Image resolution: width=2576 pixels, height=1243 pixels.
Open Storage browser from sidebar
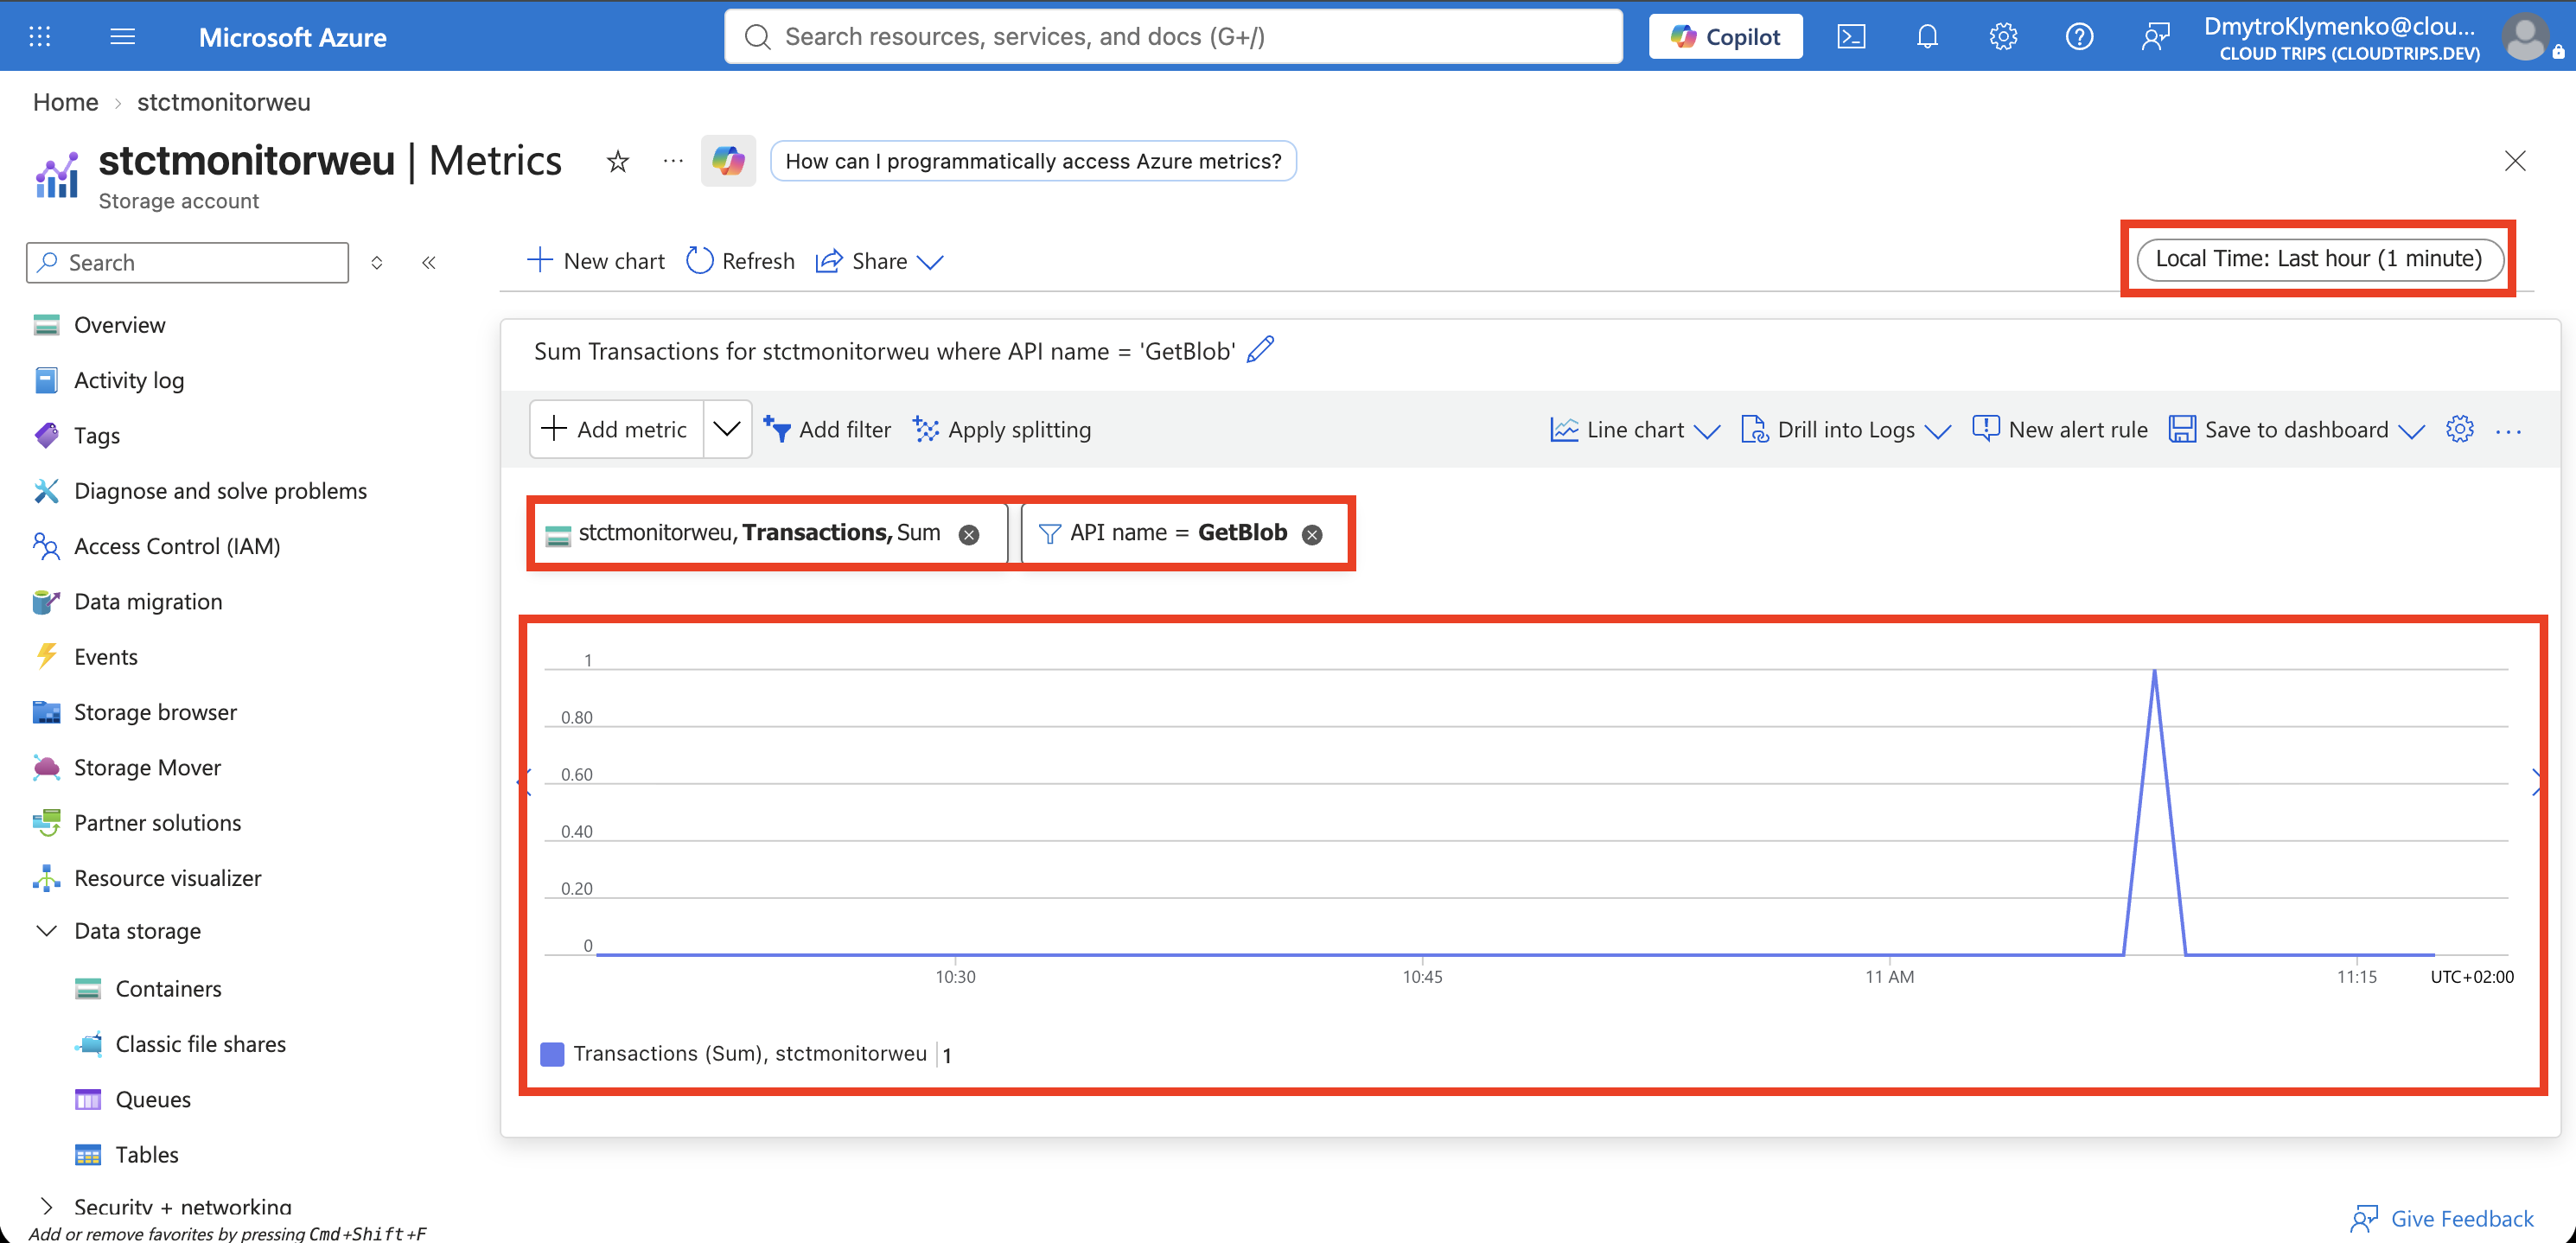(155, 712)
